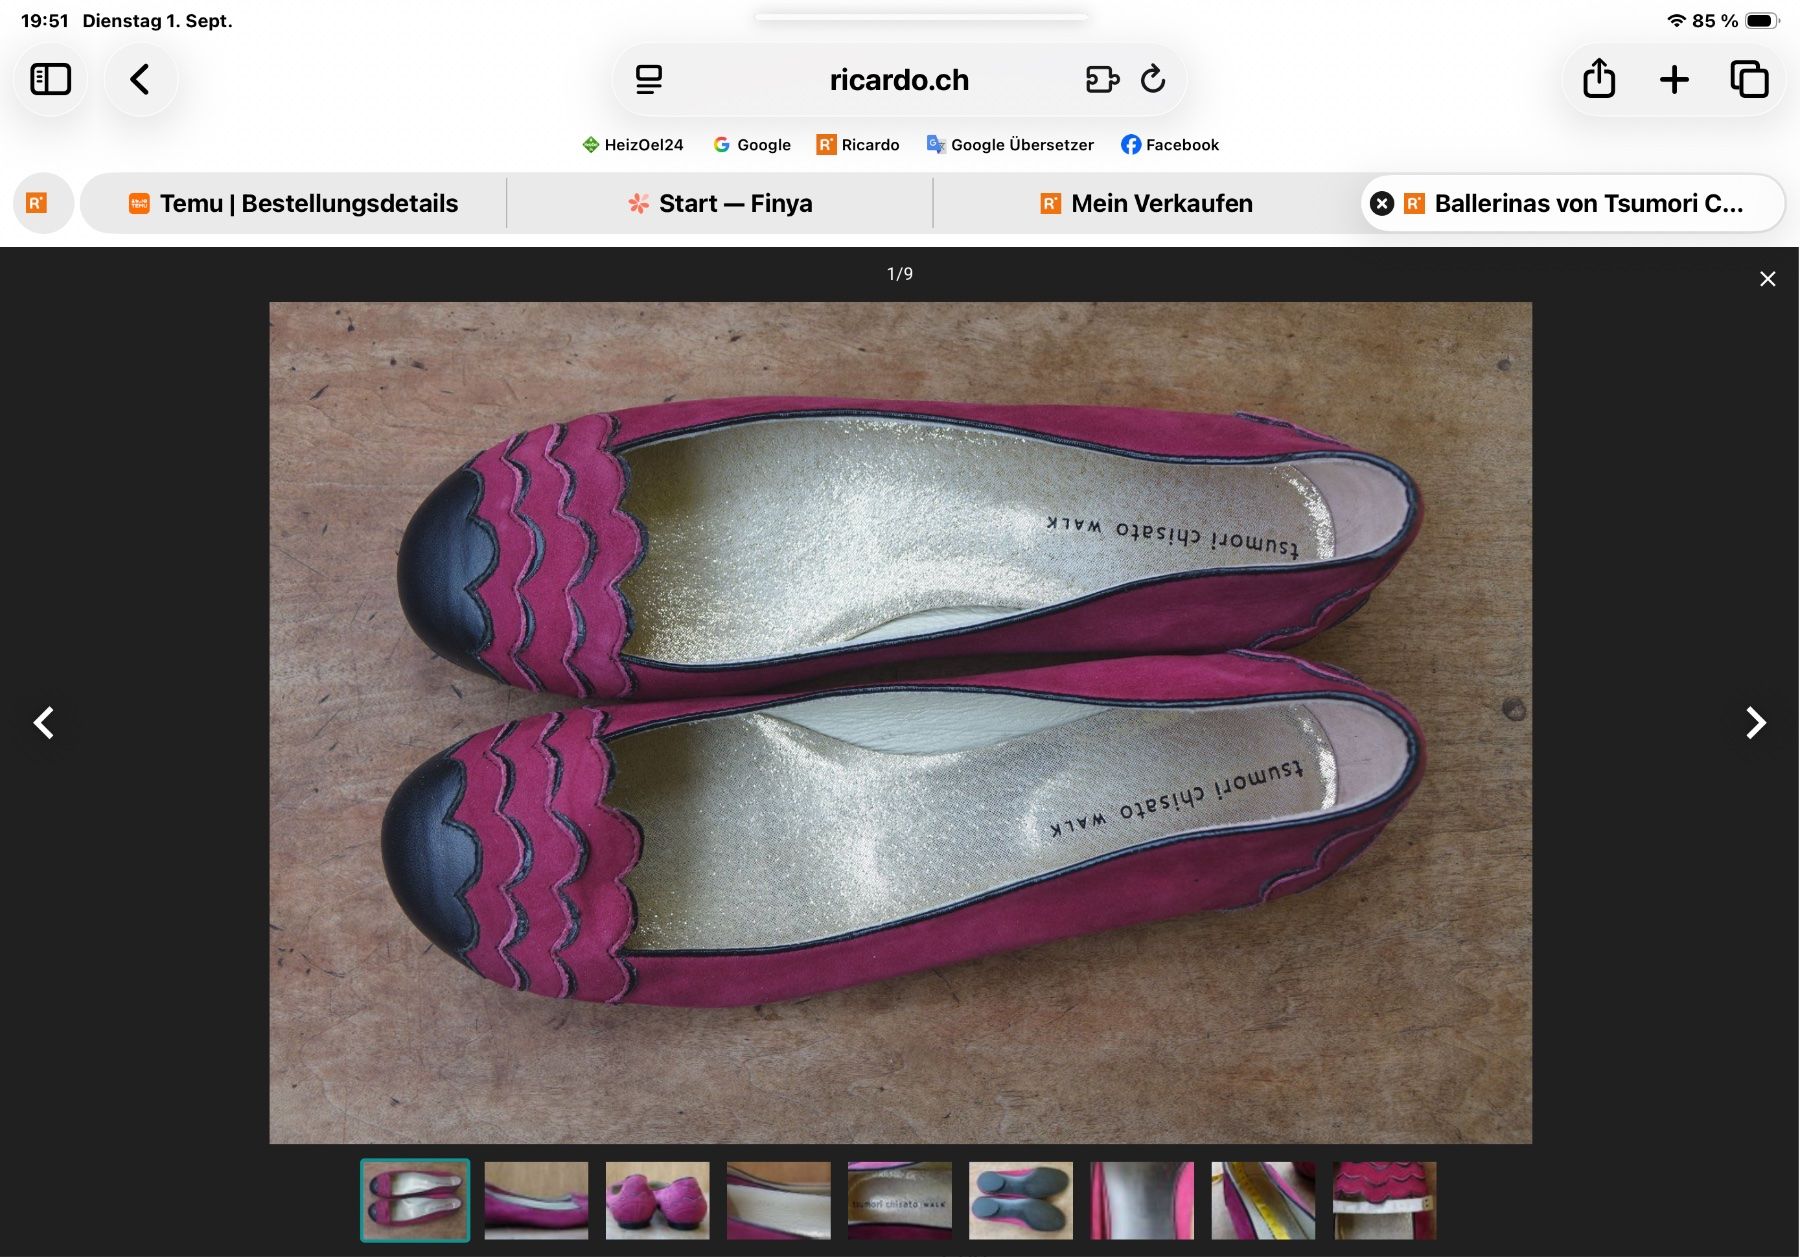Select the first thumbnail, shoes from above

coord(415,1200)
